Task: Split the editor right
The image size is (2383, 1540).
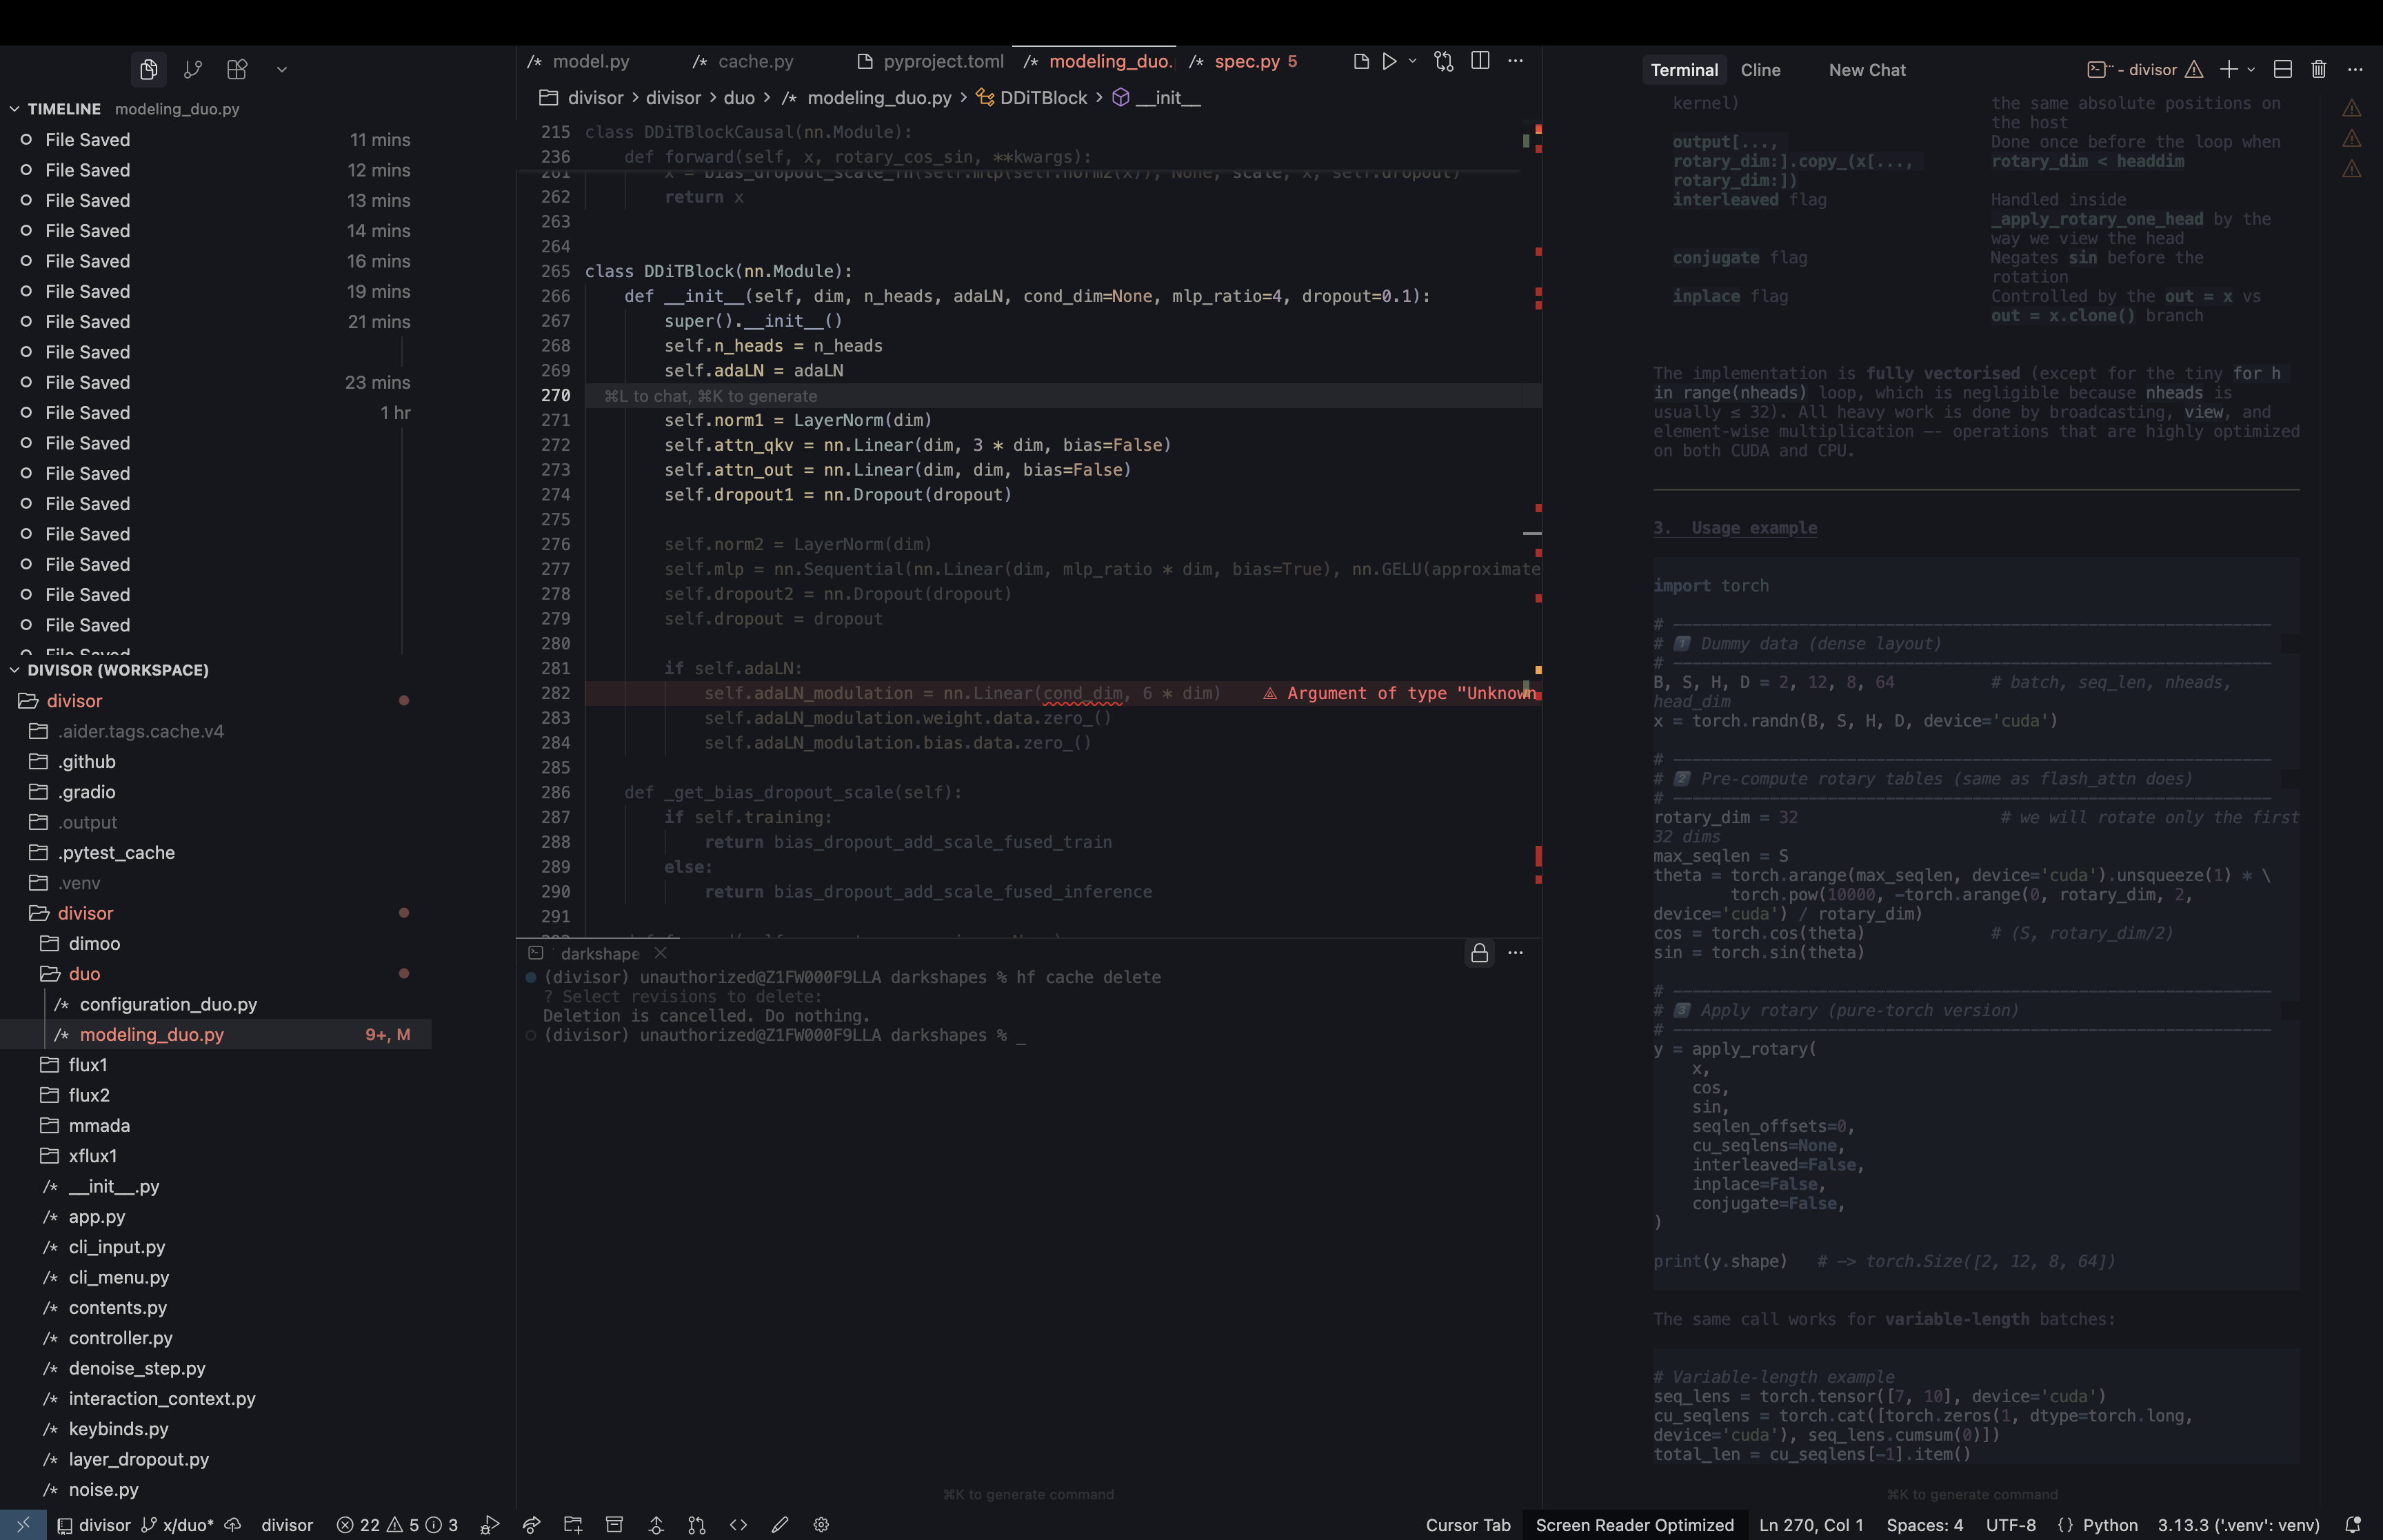Action: [1480, 61]
